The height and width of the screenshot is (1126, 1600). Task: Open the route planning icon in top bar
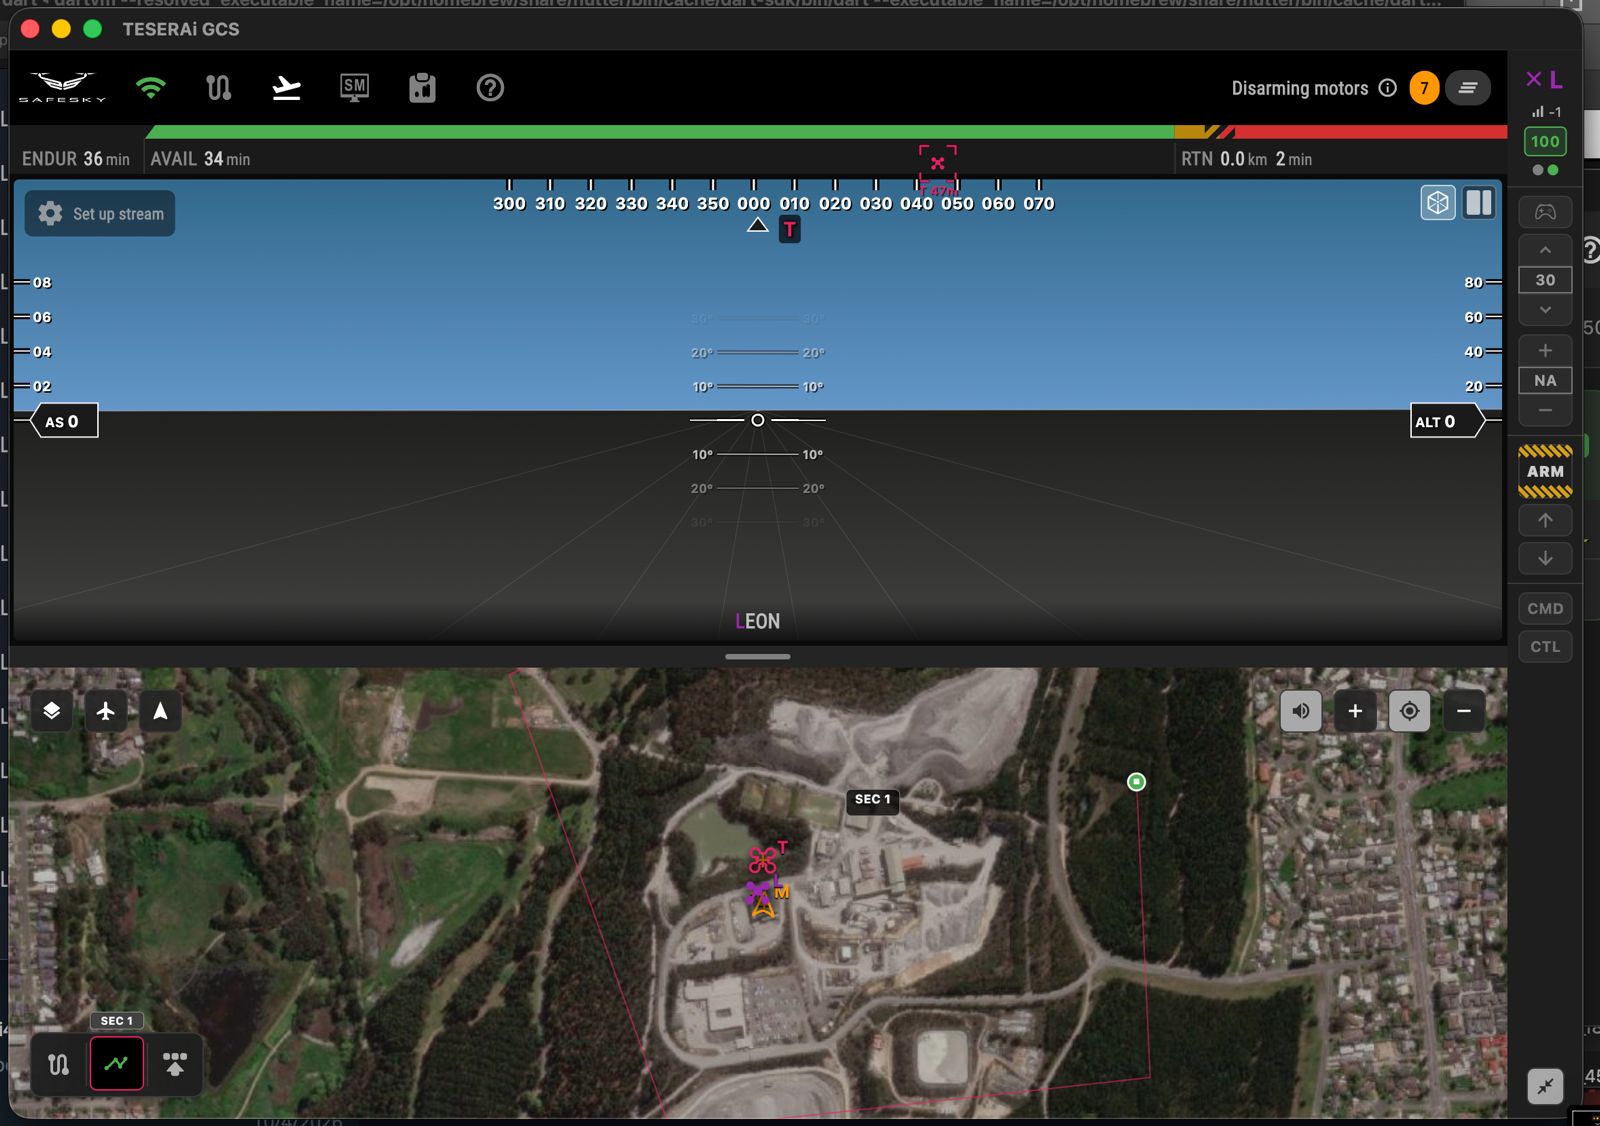218,88
